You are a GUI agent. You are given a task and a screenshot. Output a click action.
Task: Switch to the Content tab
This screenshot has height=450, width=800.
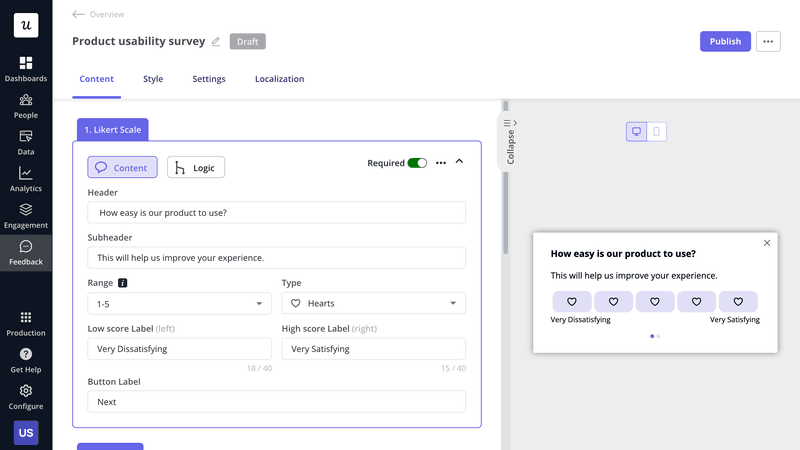click(x=96, y=79)
